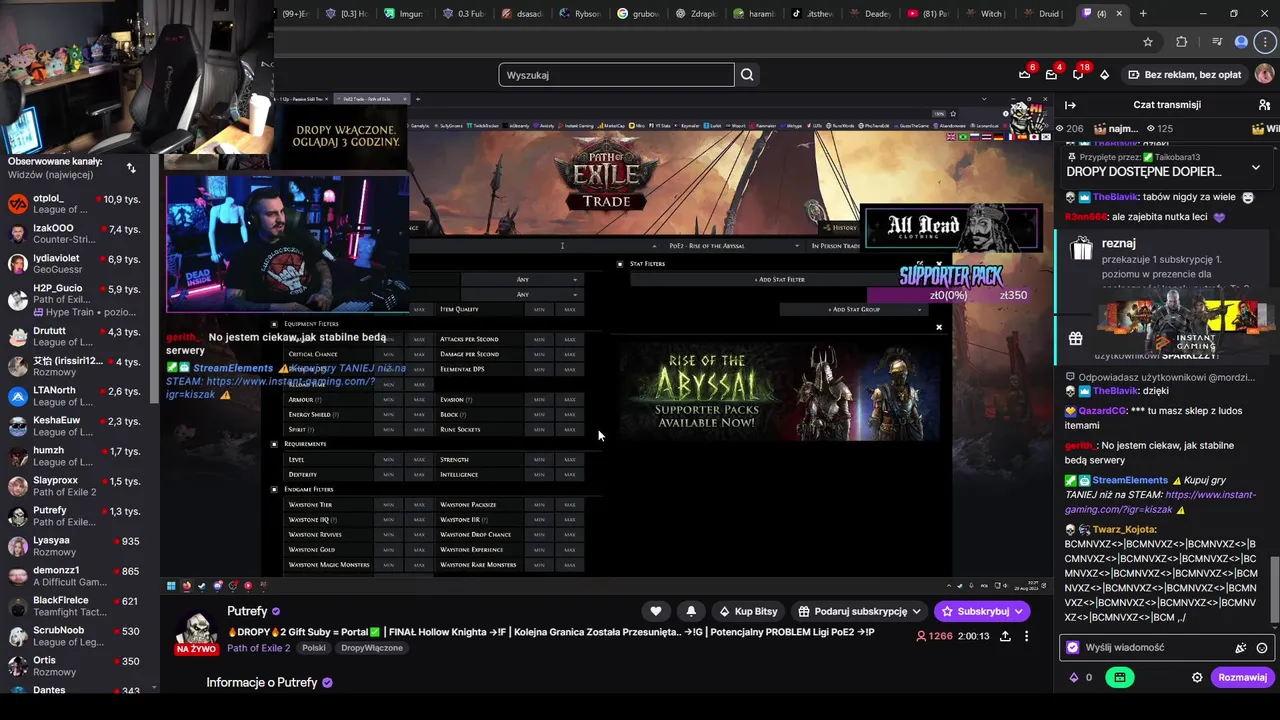
Task: Open BlackFIreIce channel in sidebar
Action: coord(76,606)
